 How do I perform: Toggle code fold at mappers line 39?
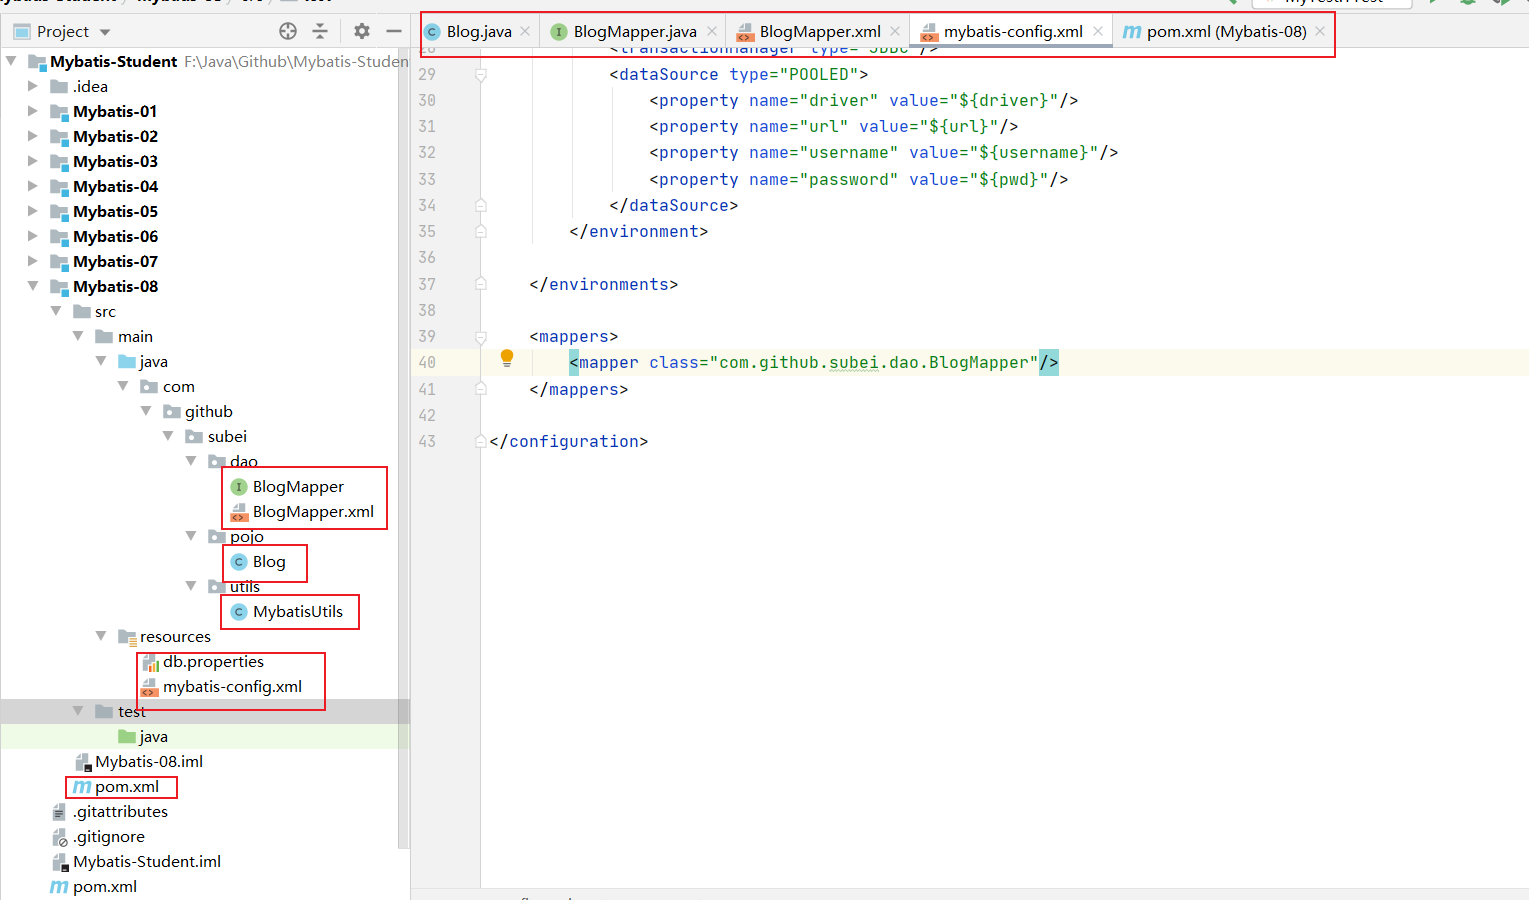point(481,337)
